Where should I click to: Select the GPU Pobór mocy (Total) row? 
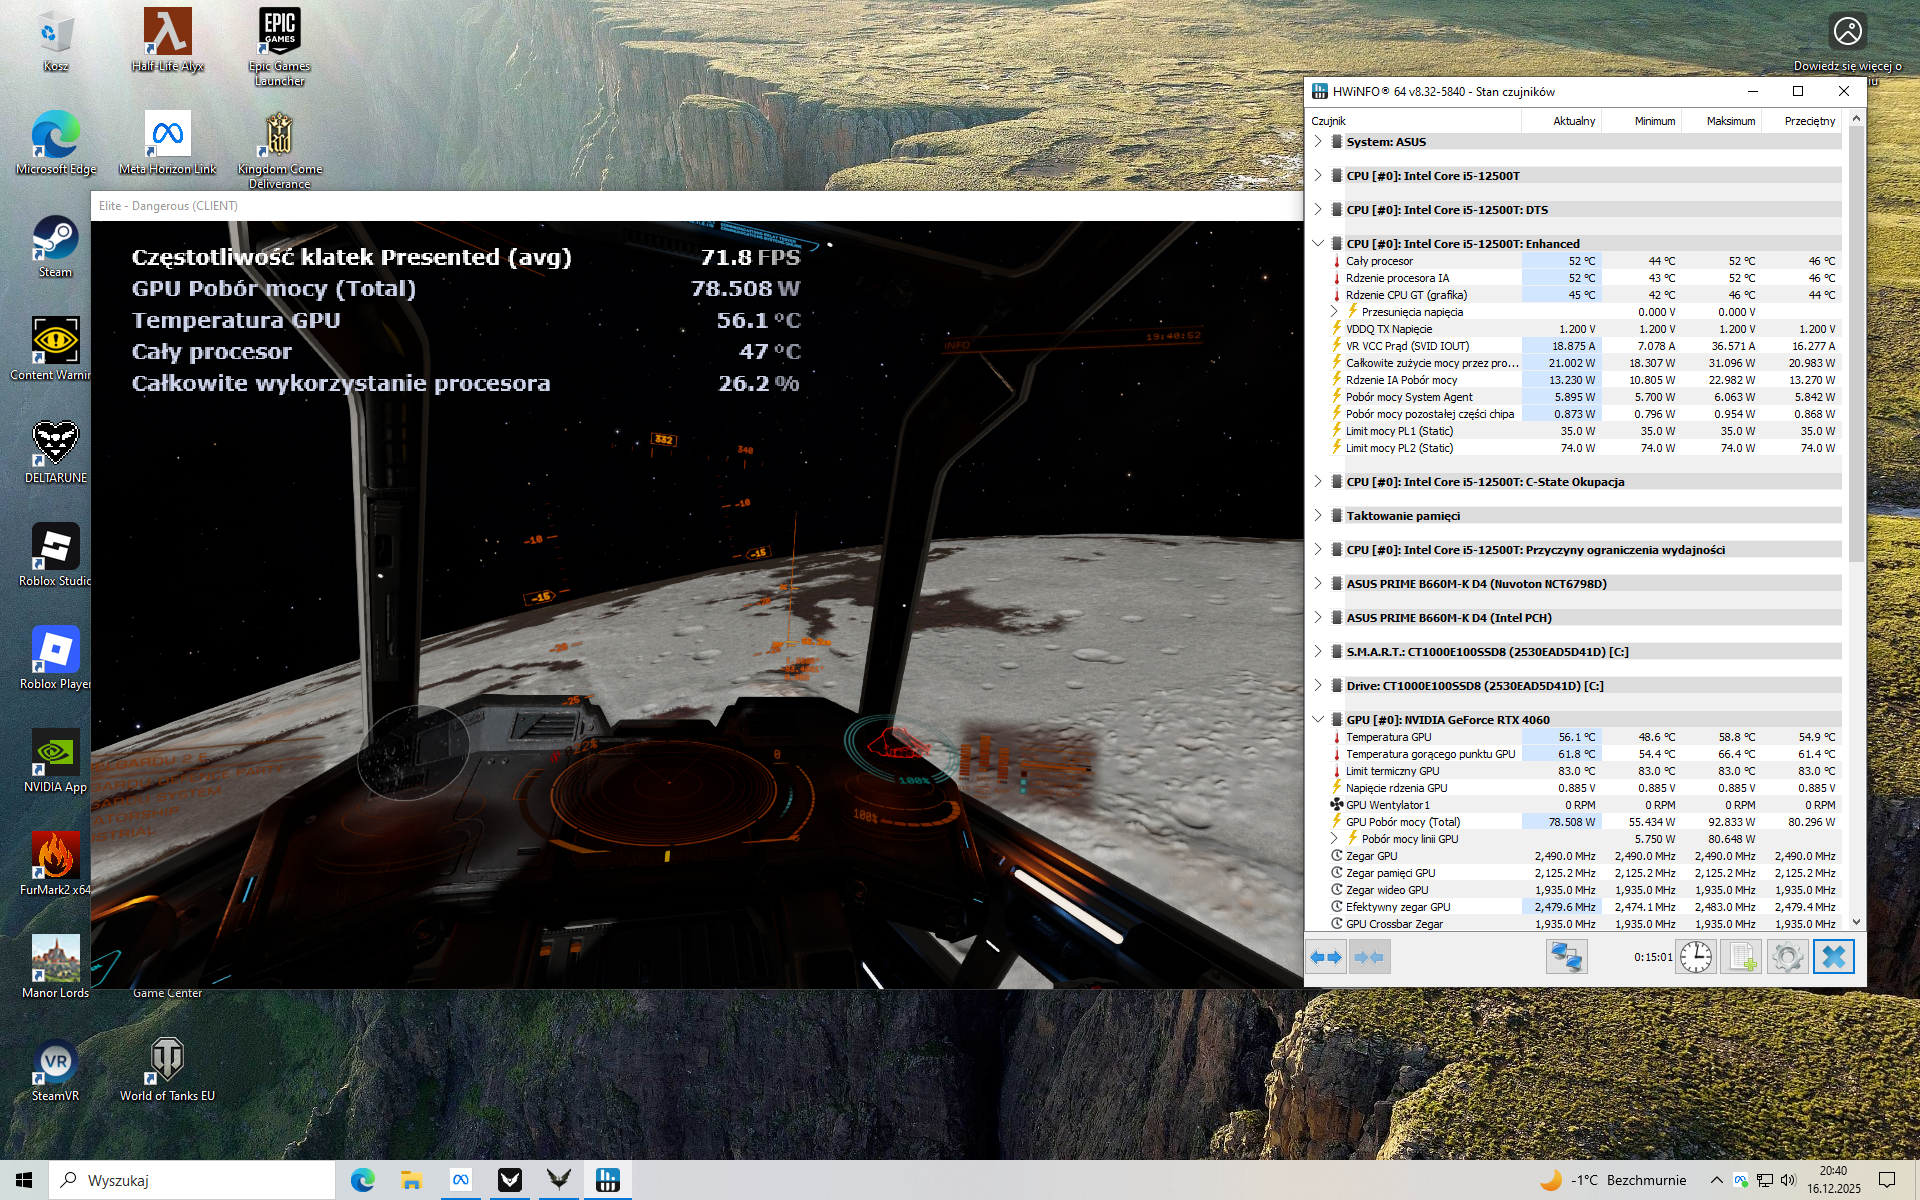coord(1402,822)
